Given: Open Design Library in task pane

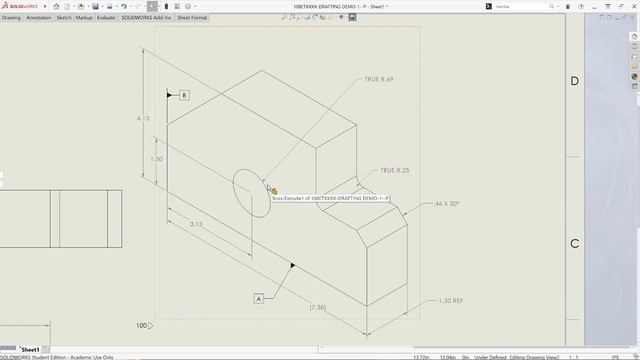Looking at the screenshot, I should click(634, 47).
